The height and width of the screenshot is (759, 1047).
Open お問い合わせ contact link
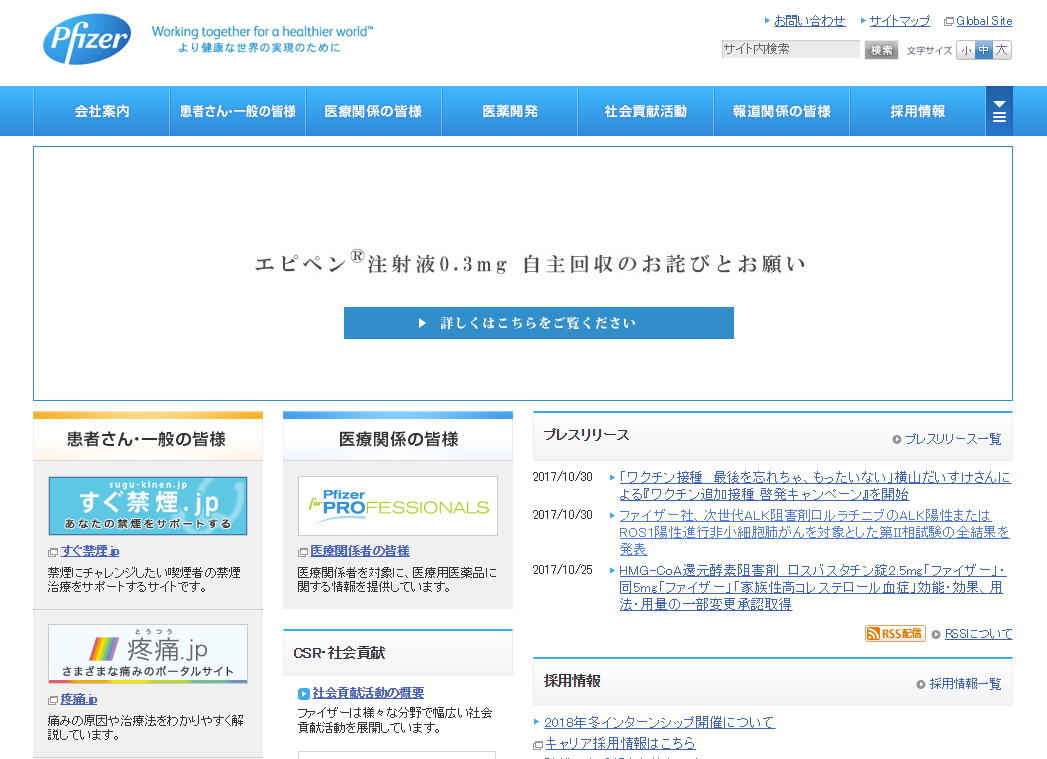809,21
